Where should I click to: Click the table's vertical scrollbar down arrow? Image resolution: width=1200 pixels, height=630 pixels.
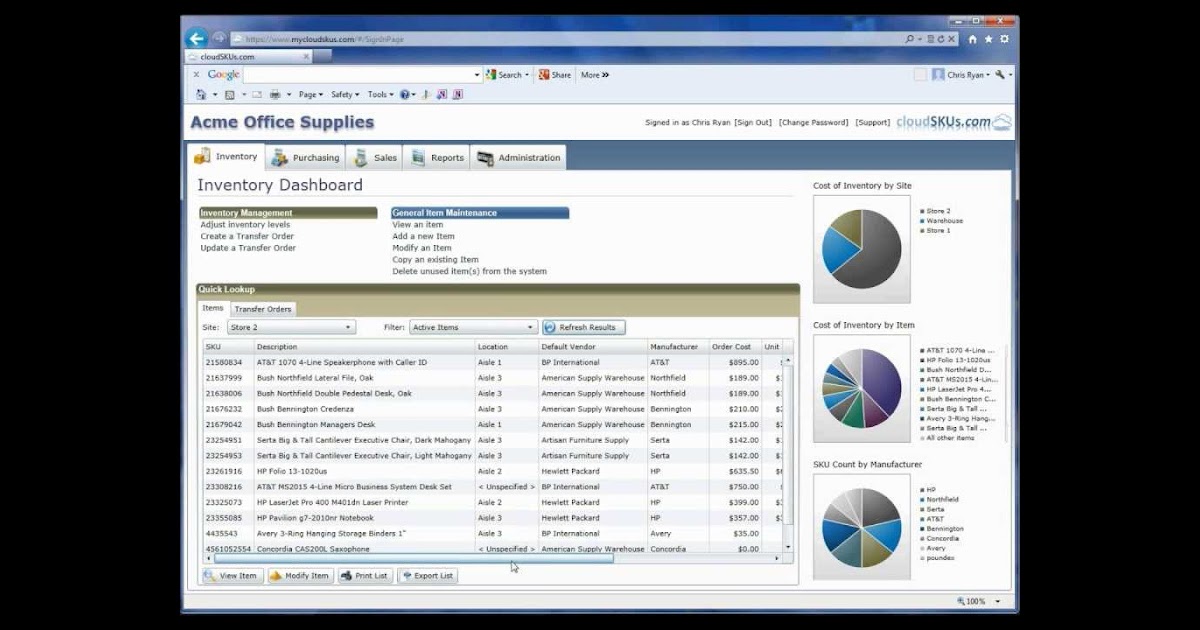pyautogui.click(x=787, y=547)
